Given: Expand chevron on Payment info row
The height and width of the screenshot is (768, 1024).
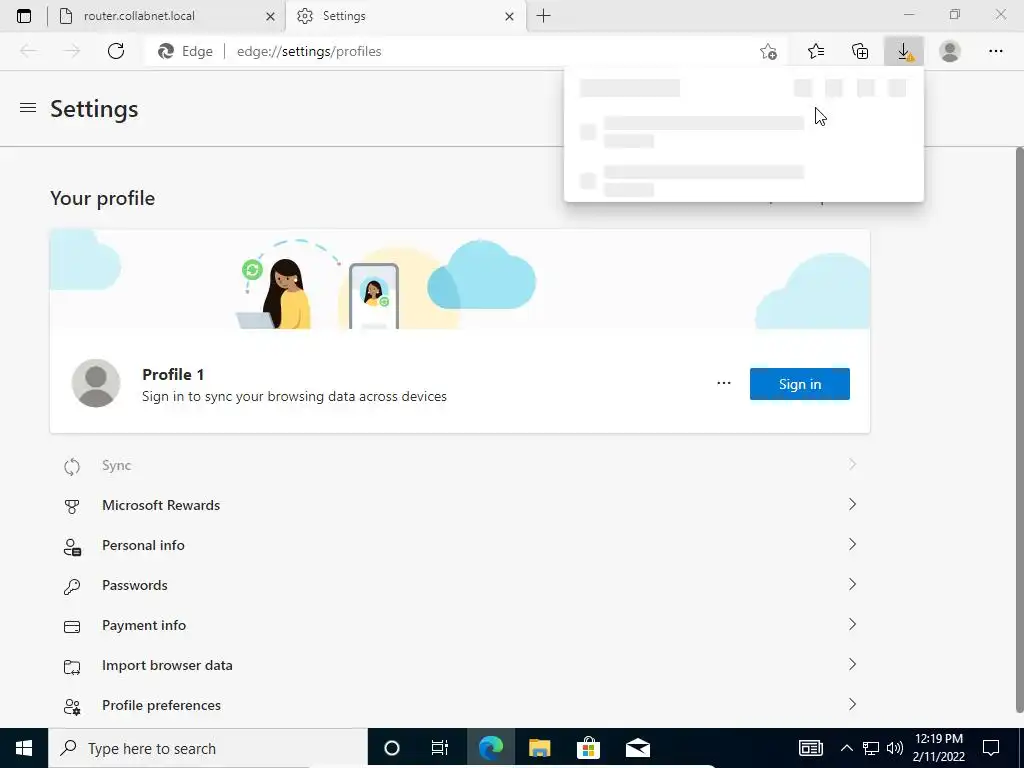Looking at the screenshot, I should (x=852, y=624).
